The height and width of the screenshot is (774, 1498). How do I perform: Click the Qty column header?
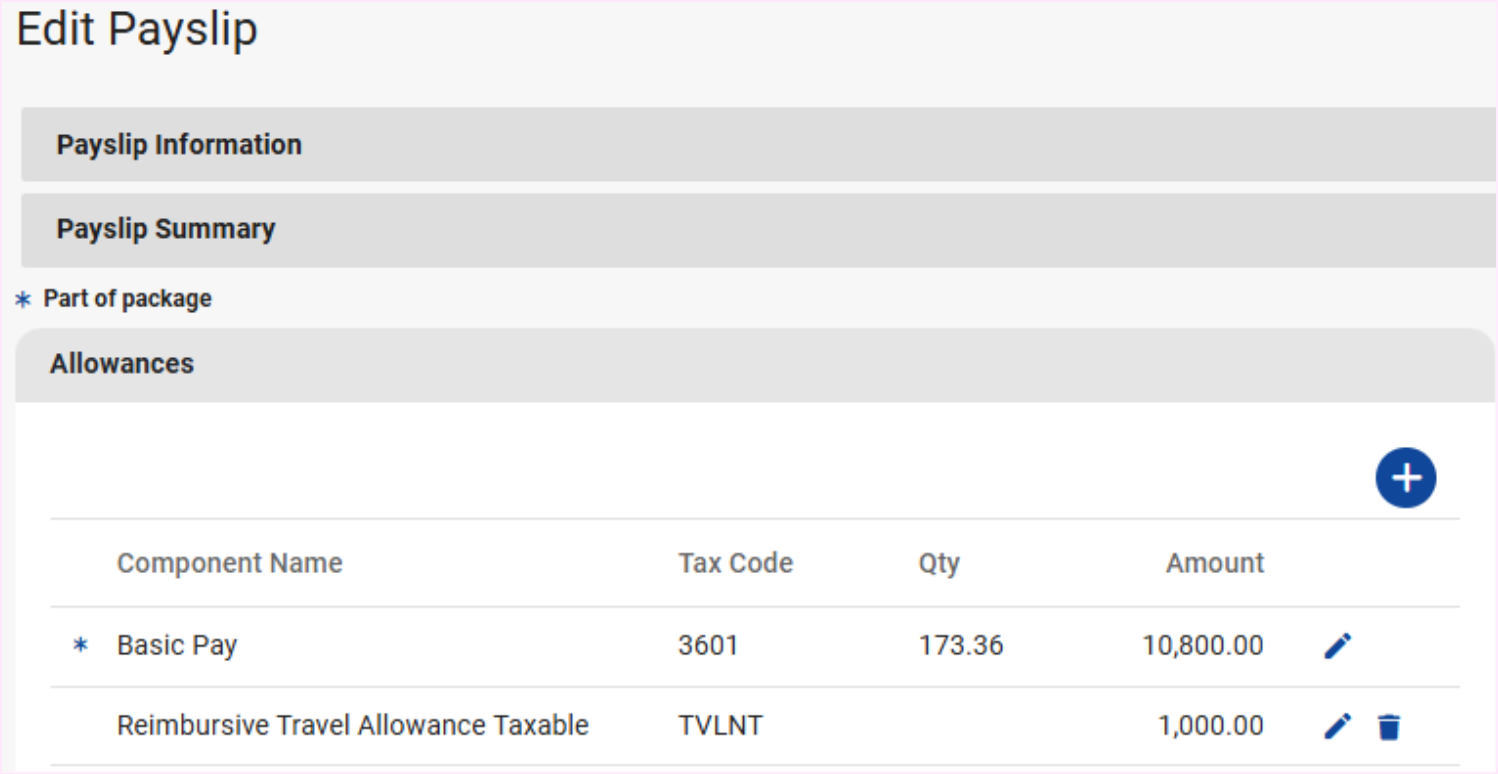coord(939,563)
